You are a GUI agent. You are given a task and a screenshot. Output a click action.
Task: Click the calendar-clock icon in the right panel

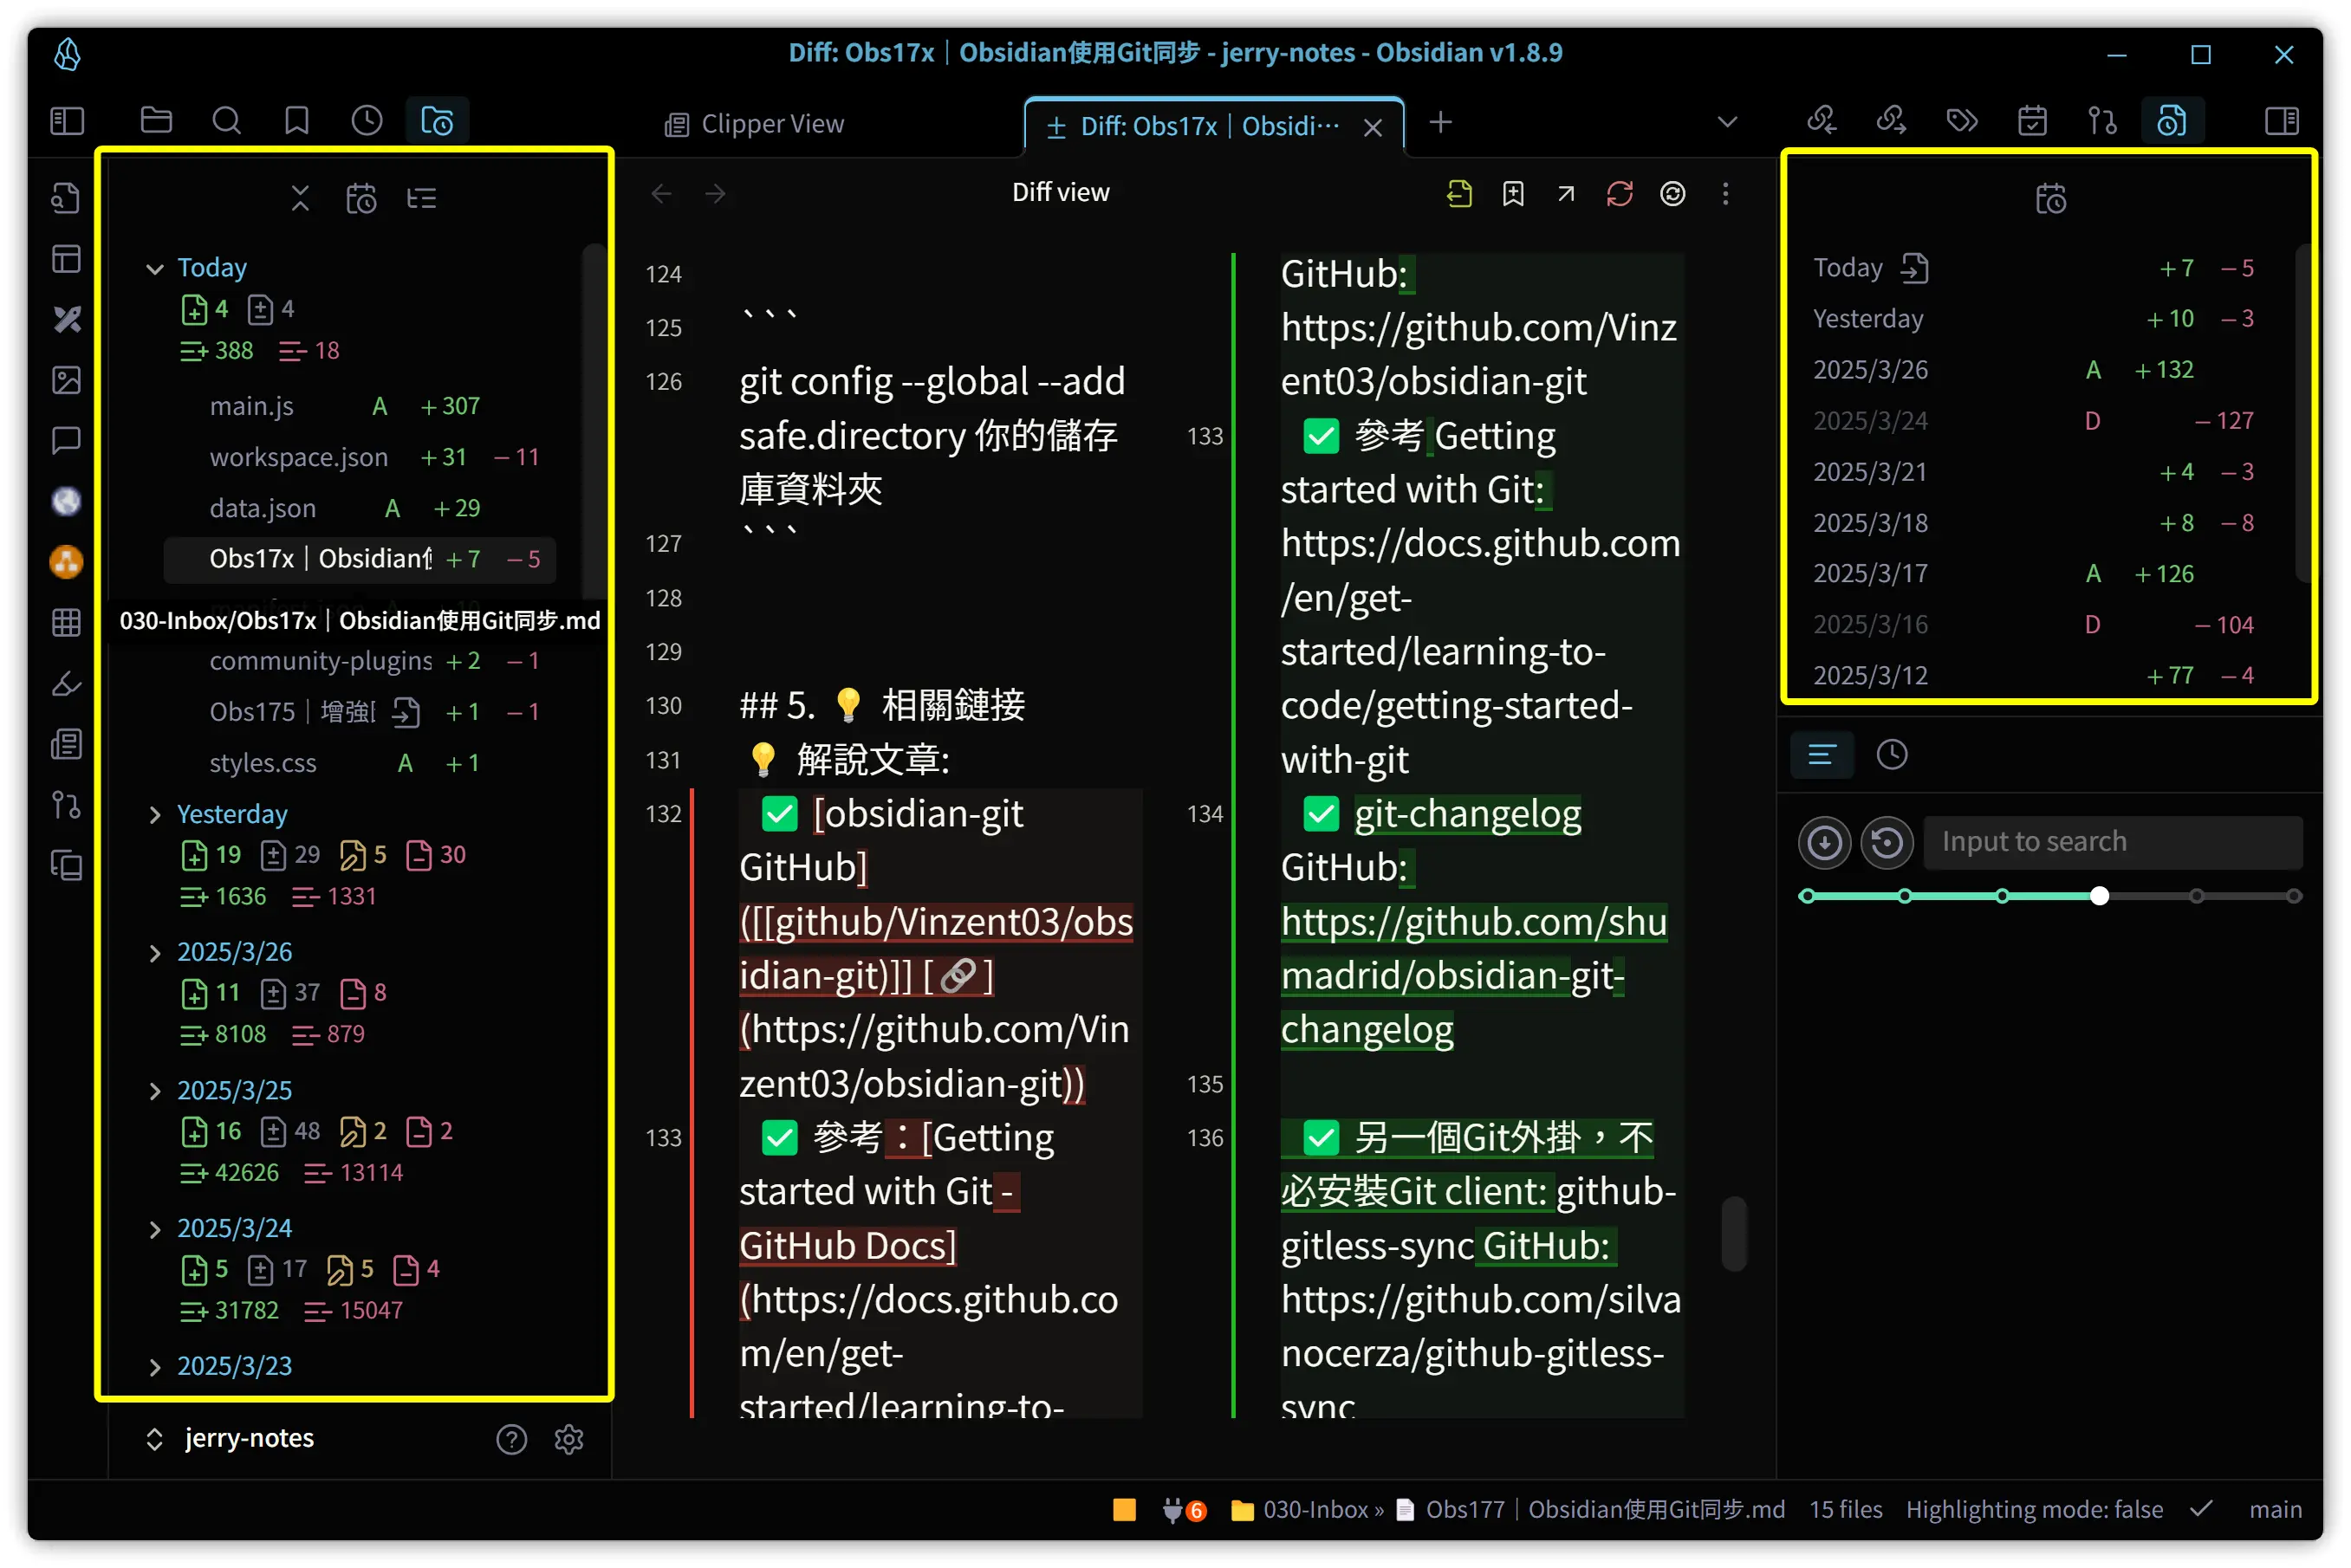click(x=2051, y=198)
